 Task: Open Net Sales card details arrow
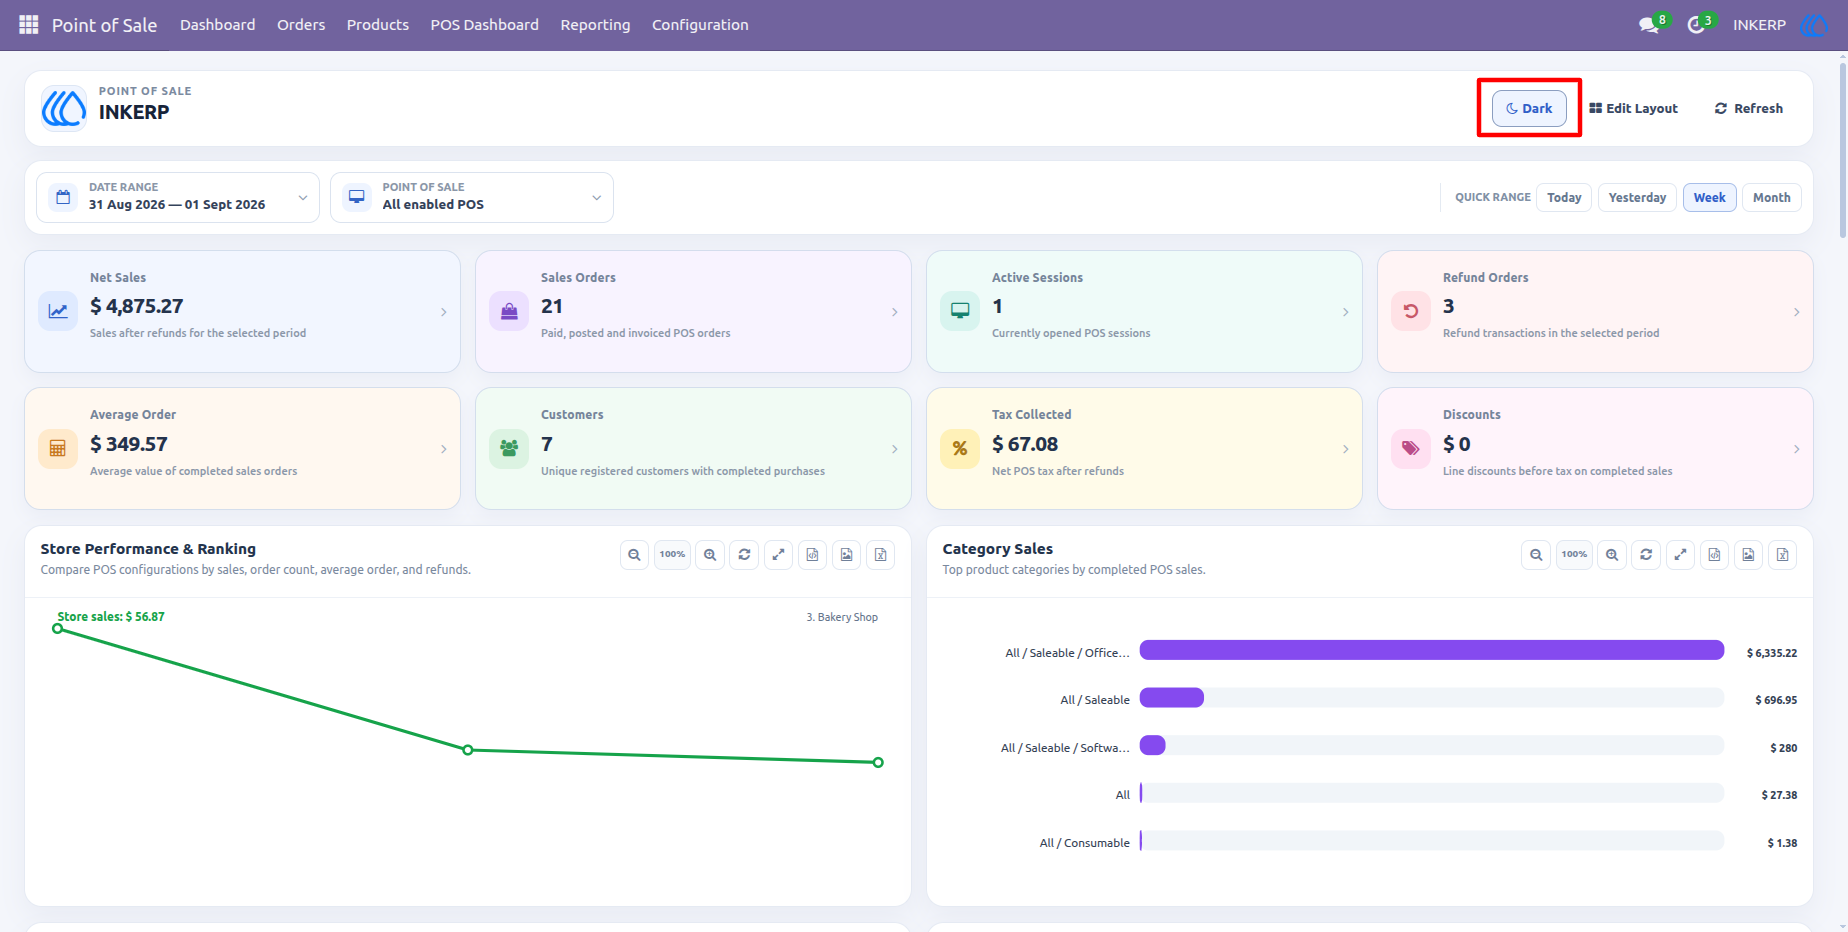443,312
